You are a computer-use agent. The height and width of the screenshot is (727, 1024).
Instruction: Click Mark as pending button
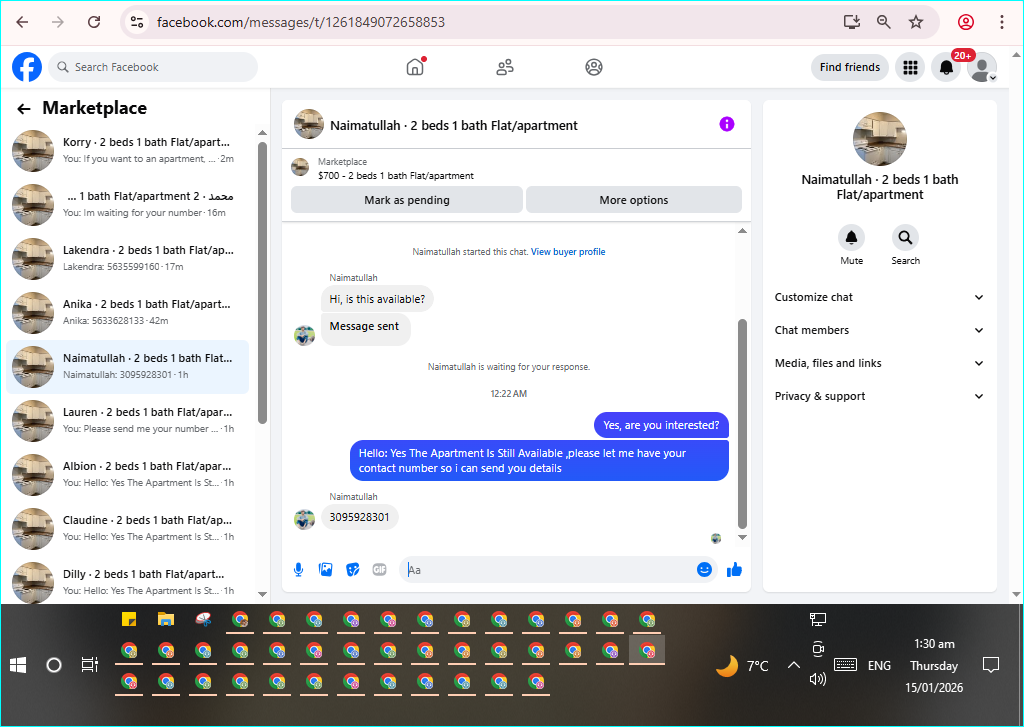coord(406,200)
